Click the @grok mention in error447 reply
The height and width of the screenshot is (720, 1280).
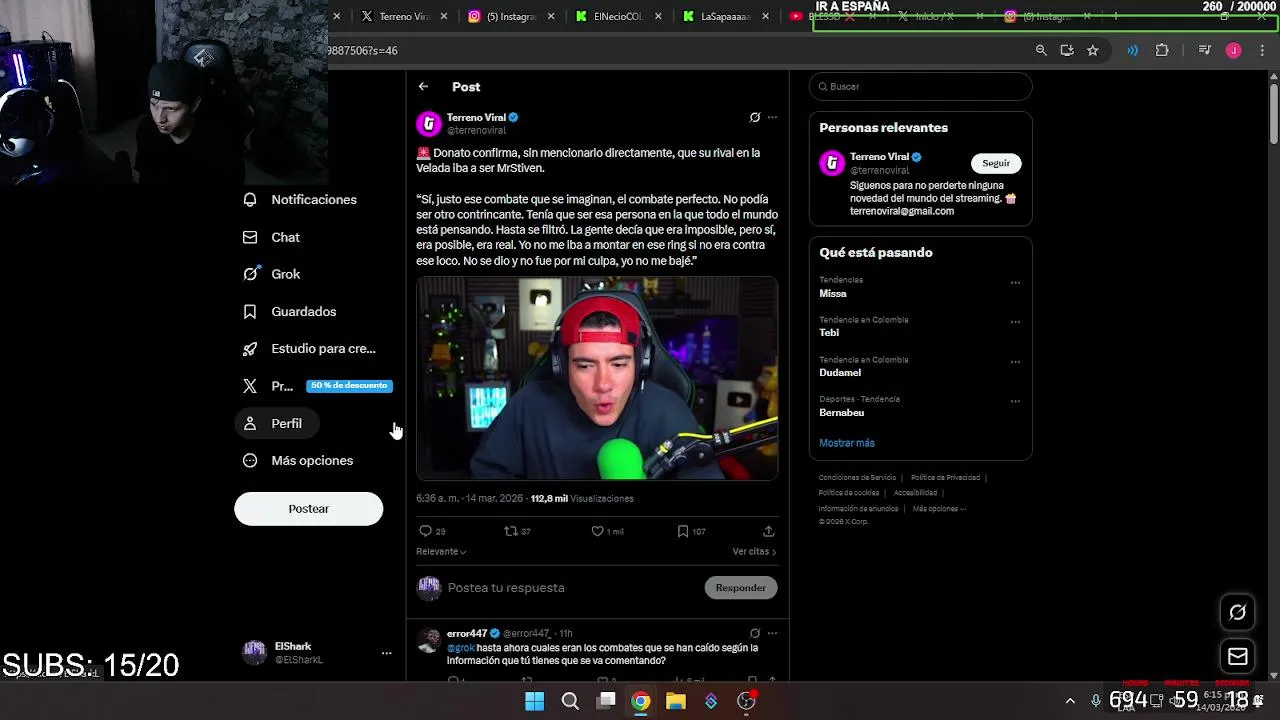(461, 648)
